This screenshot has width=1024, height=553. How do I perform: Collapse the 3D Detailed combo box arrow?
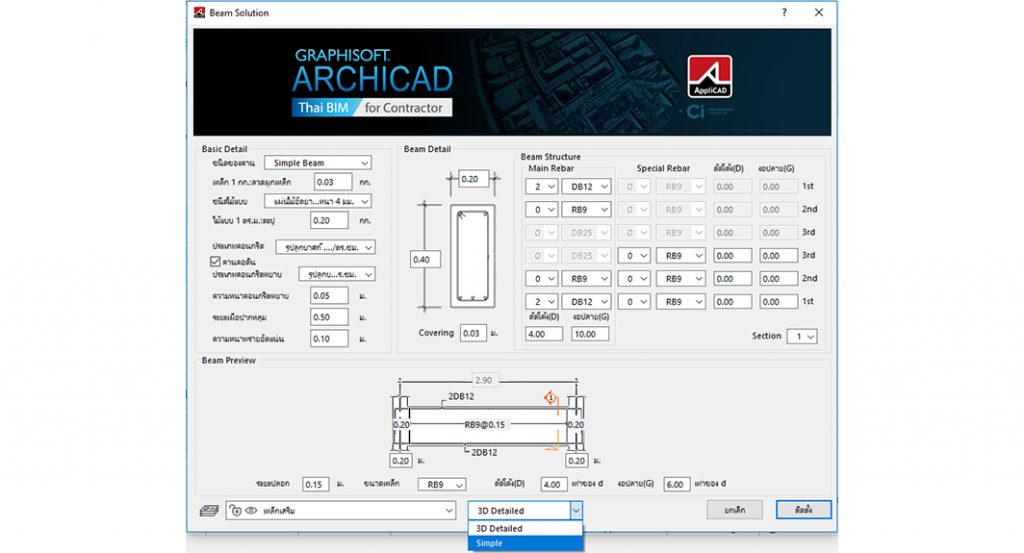tap(575, 511)
